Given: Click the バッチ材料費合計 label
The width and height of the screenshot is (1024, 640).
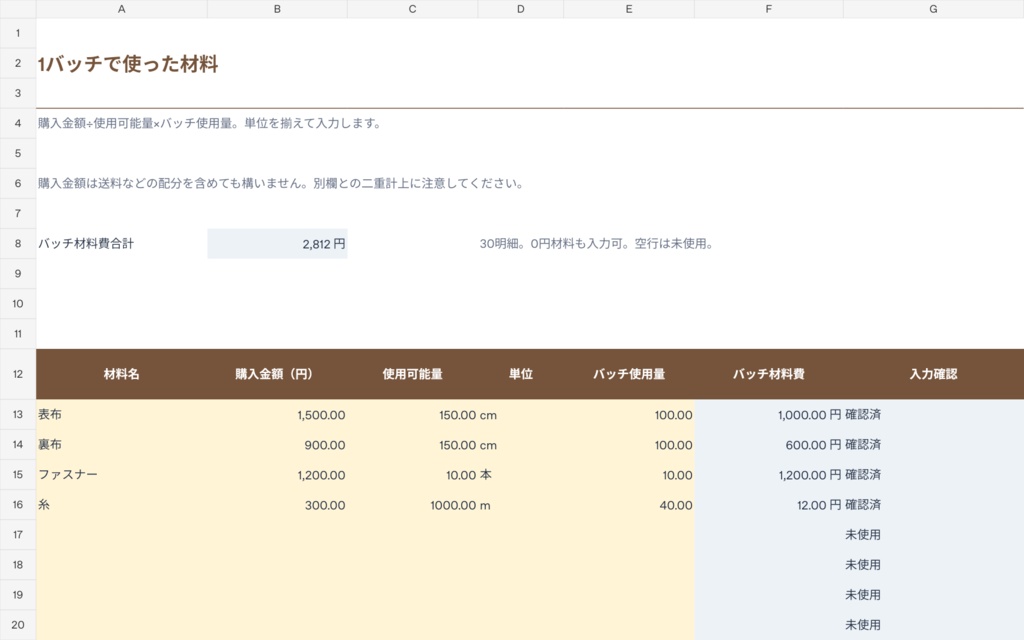Looking at the screenshot, I should pyautogui.click(x=86, y=244).
